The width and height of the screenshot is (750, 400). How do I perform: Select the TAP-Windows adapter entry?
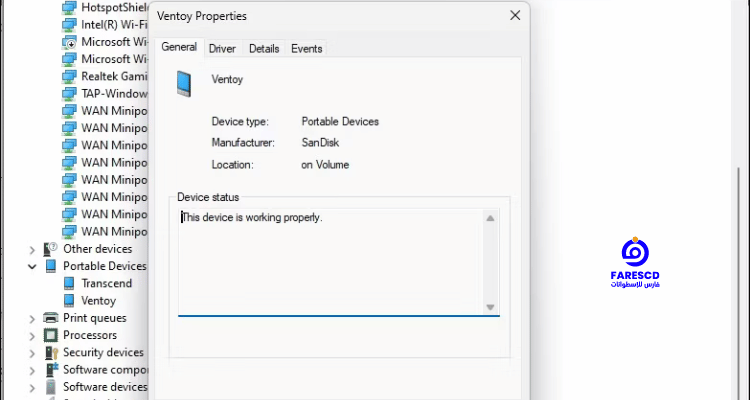coord(114,93)
